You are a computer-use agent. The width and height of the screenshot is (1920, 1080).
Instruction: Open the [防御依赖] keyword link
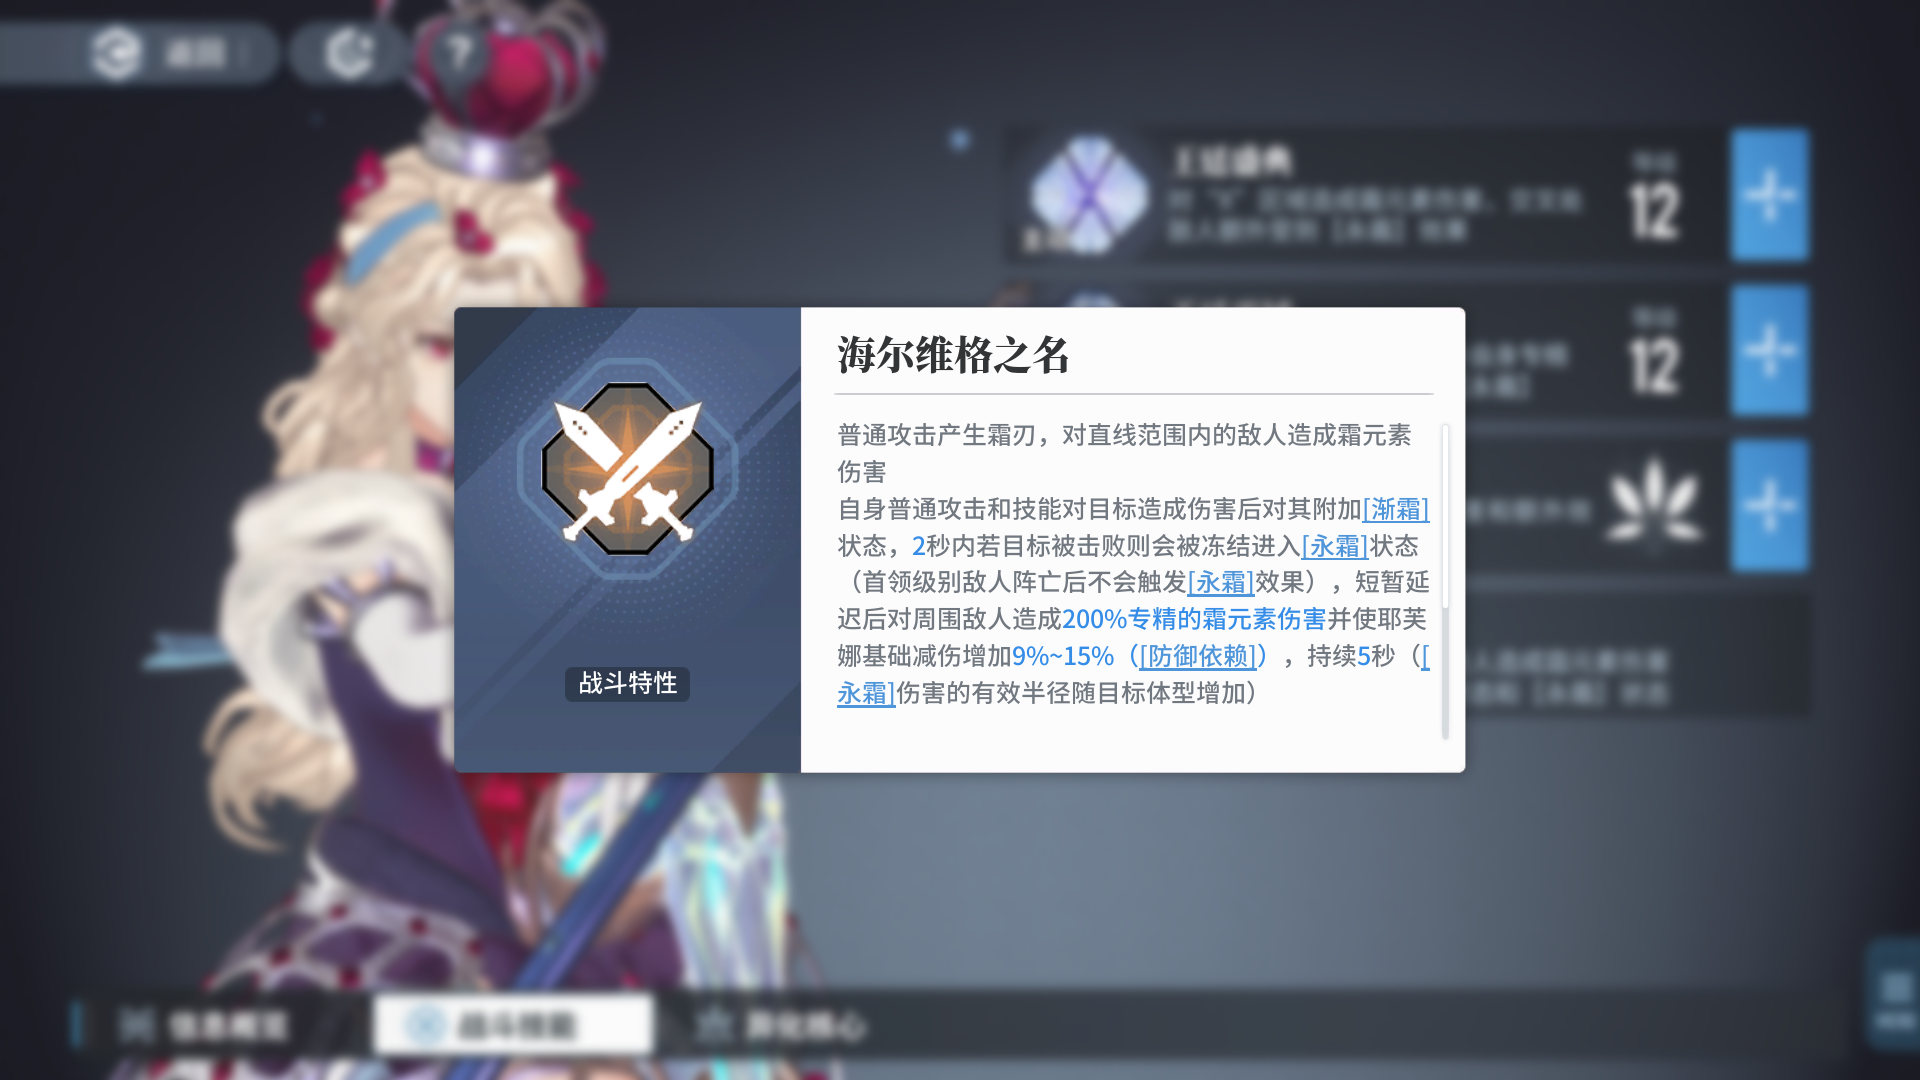click(x=1198, y=656)
